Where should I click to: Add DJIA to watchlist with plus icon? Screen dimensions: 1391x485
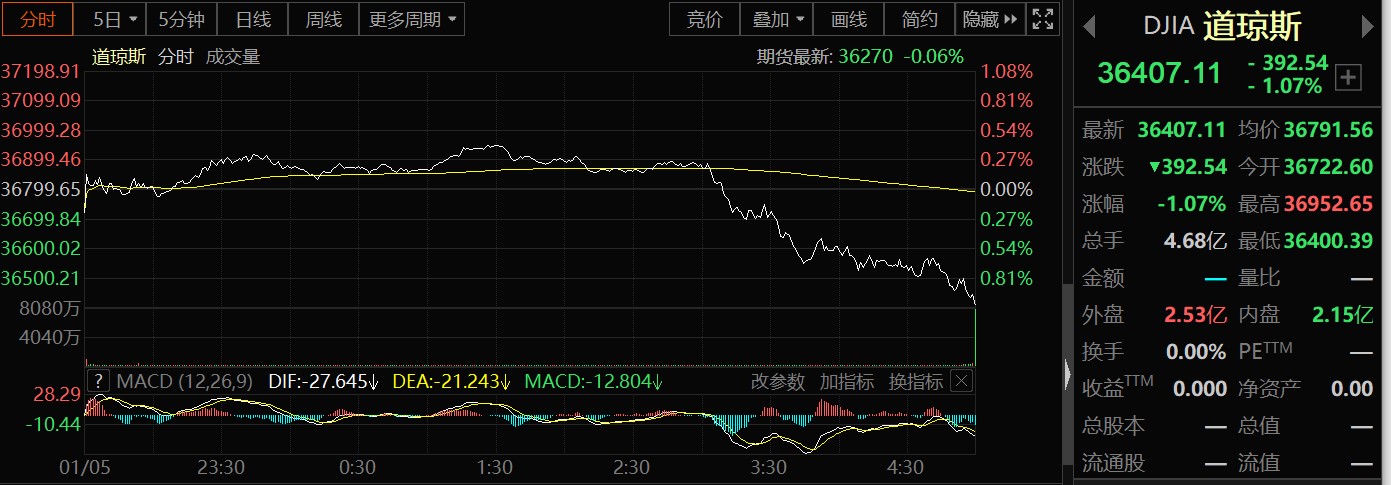(x=1348, y=77)
